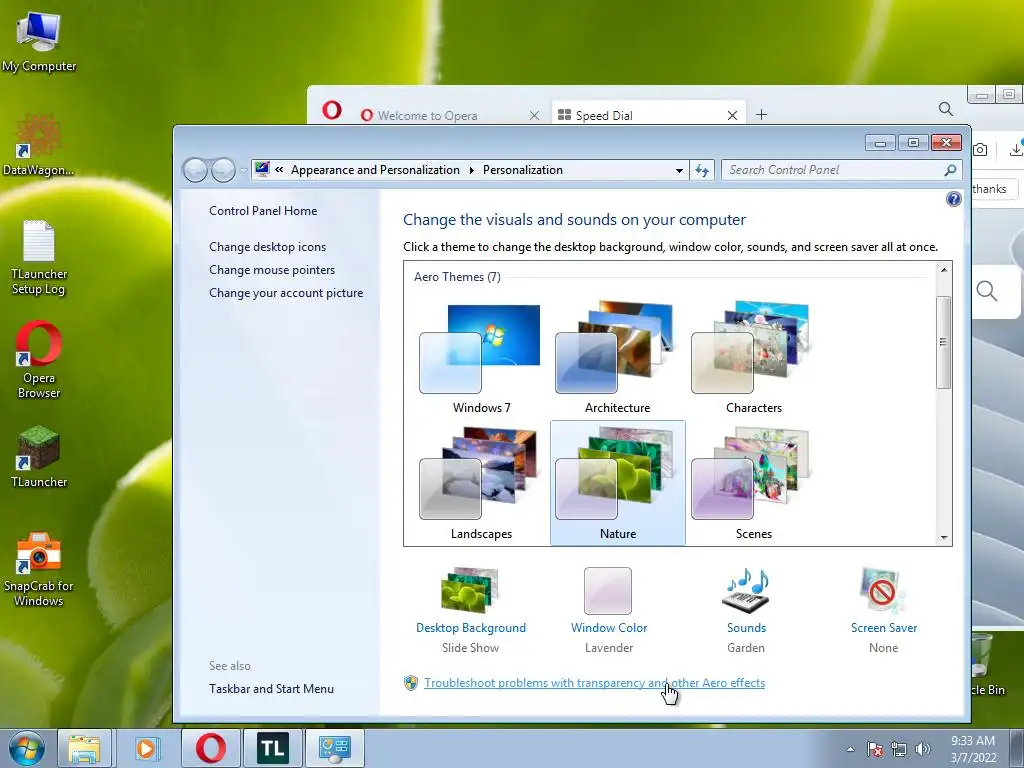Click theme list scroll up arrow

944,270
